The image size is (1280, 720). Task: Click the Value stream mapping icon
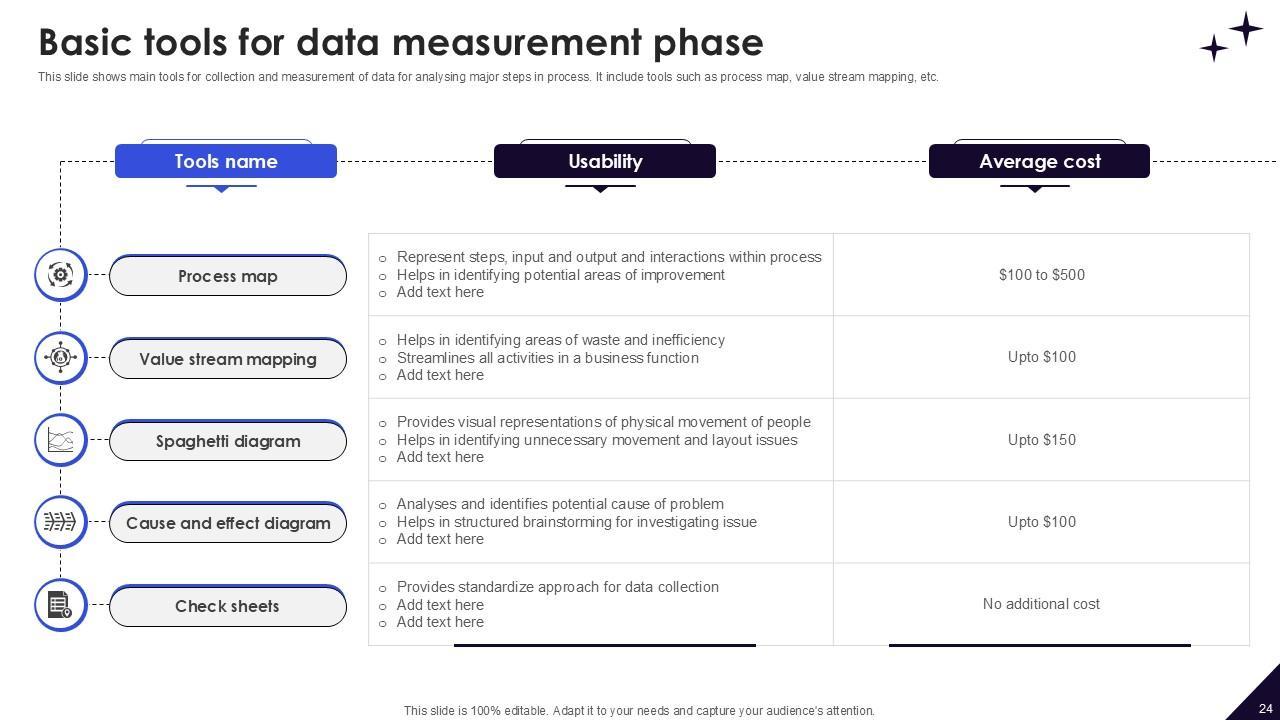click(x=61, y=357)
